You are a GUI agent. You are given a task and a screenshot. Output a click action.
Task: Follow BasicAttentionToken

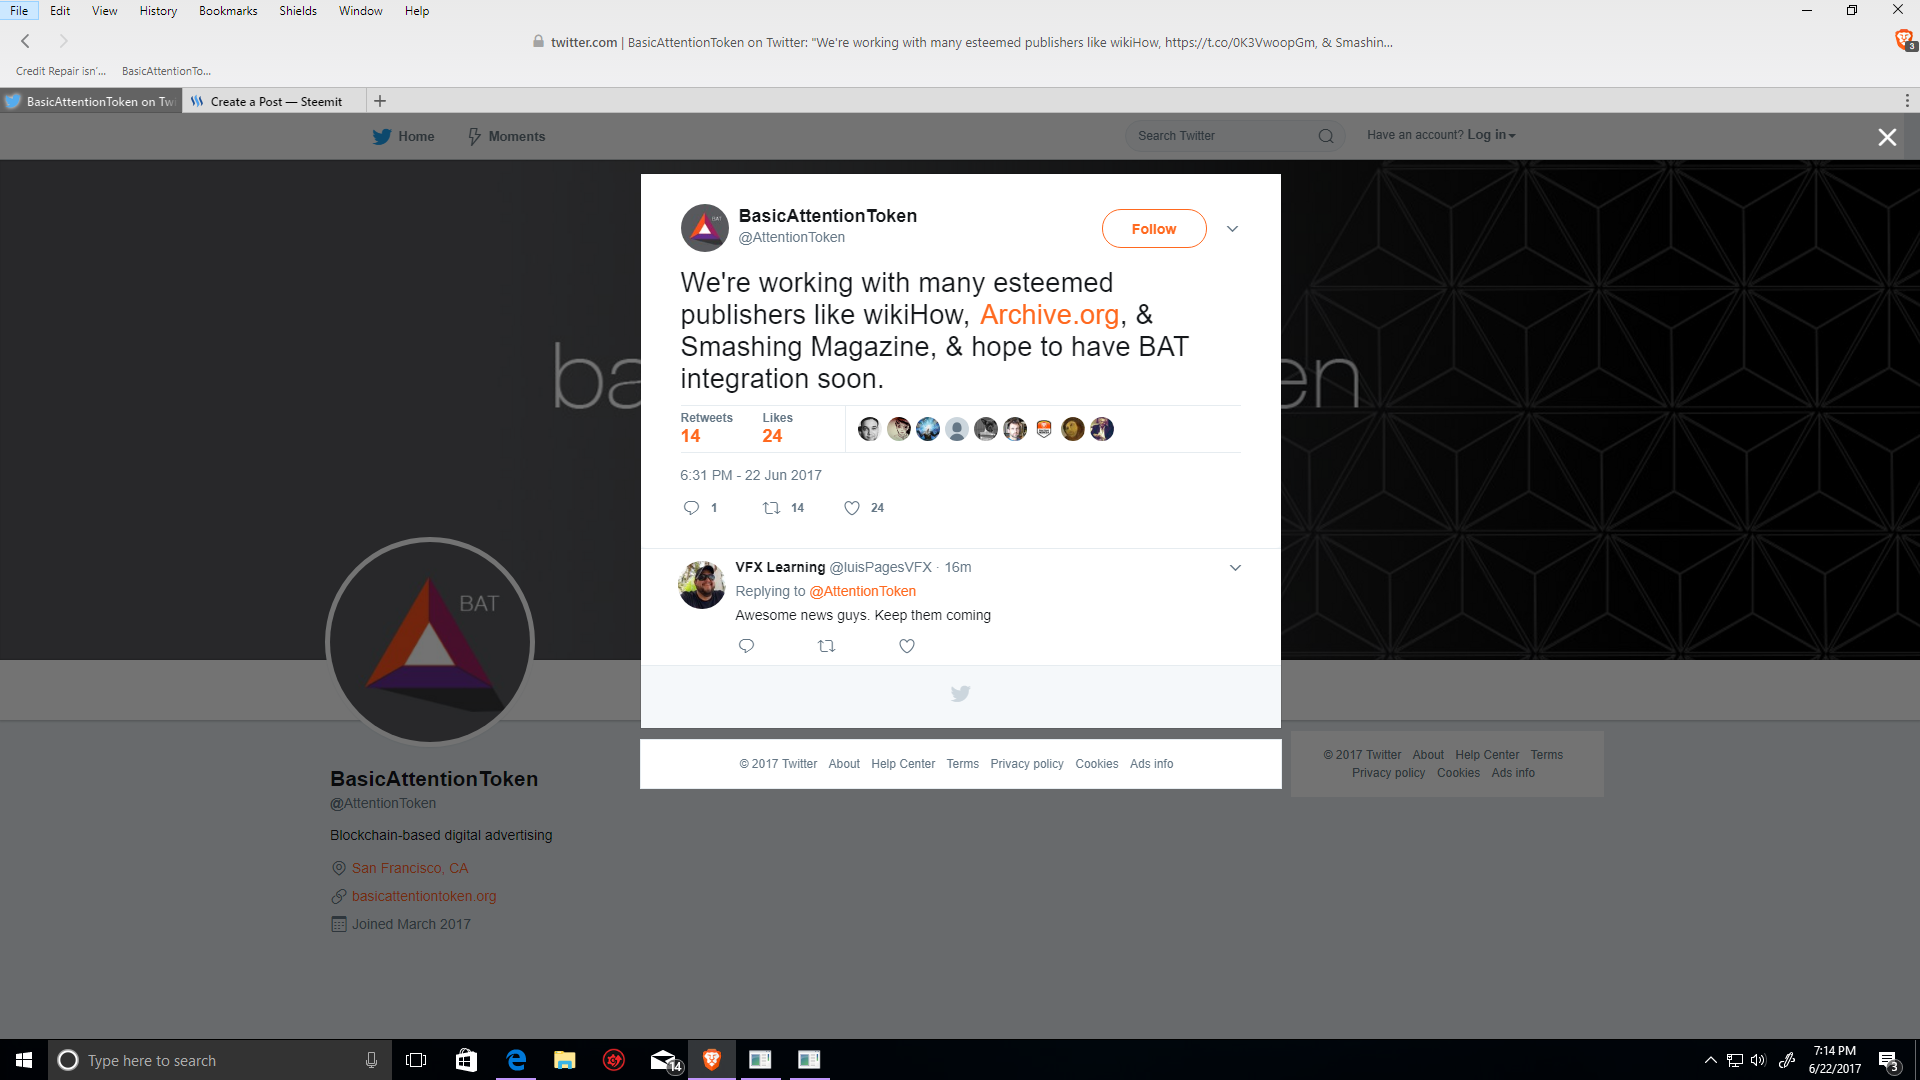click(1154, 229)
